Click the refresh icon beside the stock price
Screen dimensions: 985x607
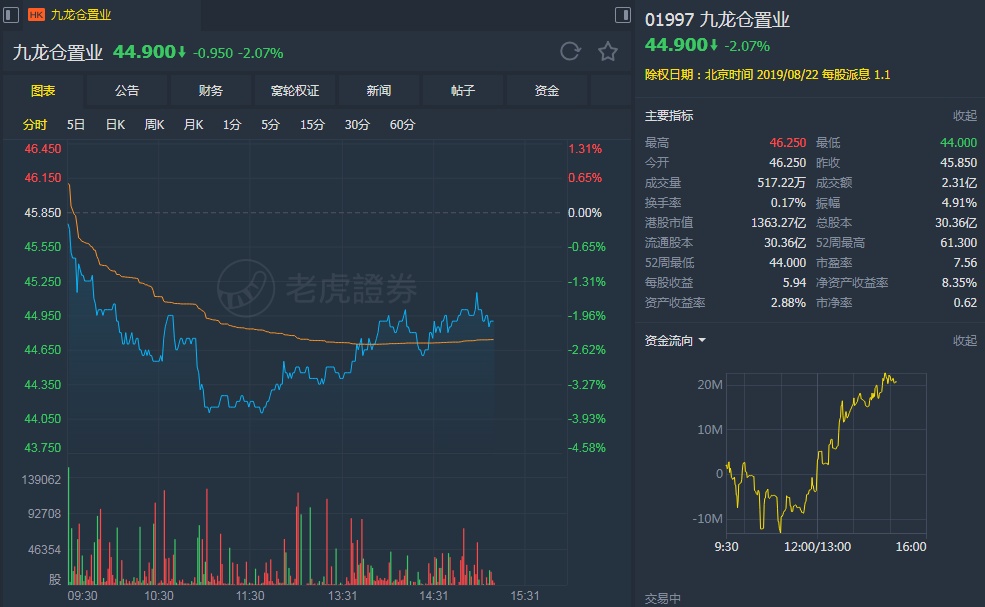(570, 52)
